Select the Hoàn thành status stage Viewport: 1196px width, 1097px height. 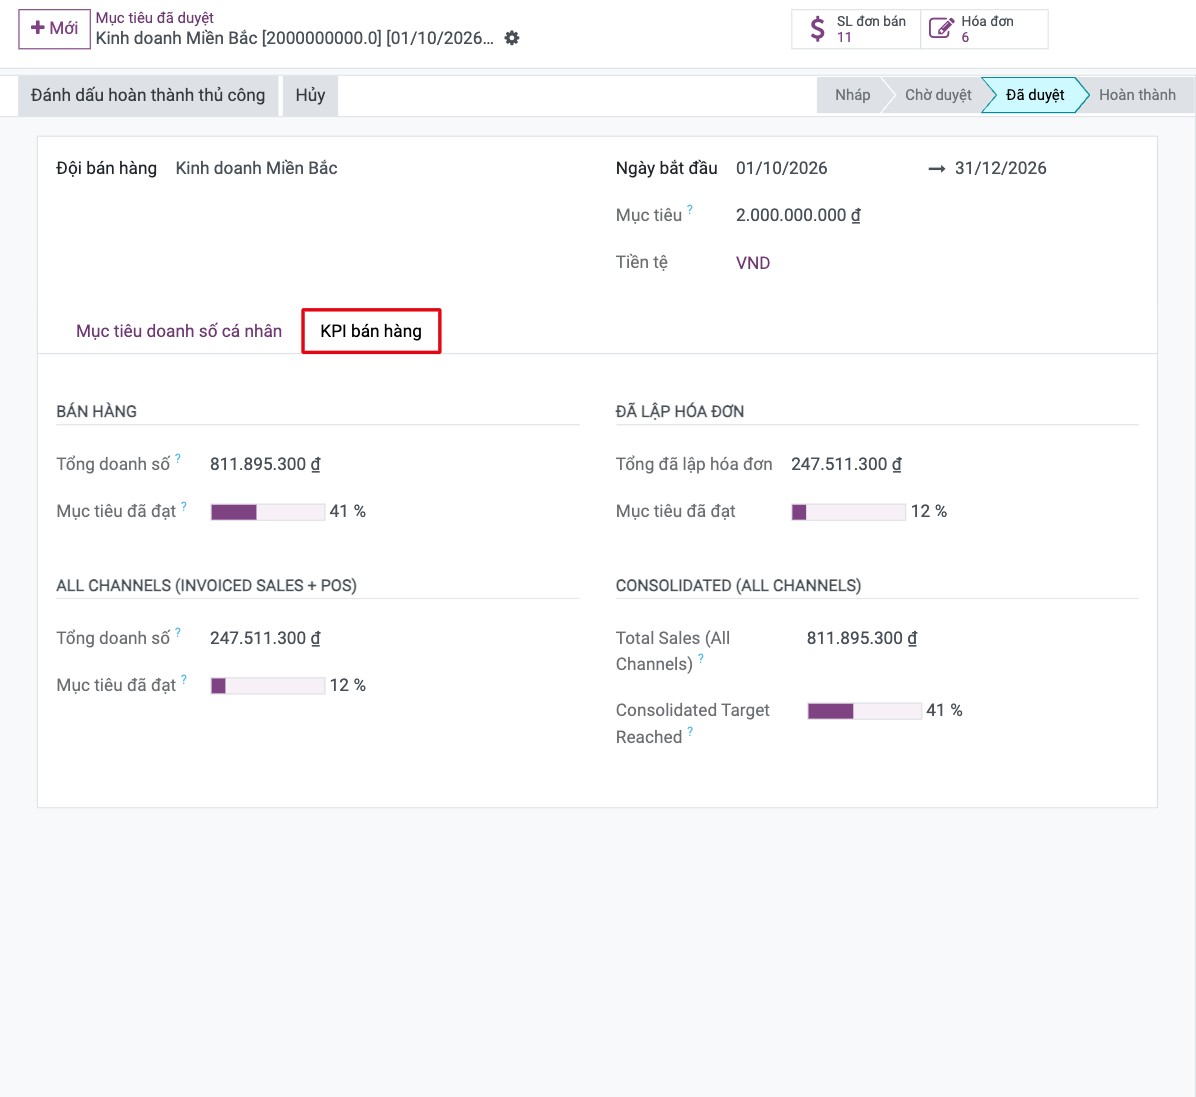point(1137,95)
